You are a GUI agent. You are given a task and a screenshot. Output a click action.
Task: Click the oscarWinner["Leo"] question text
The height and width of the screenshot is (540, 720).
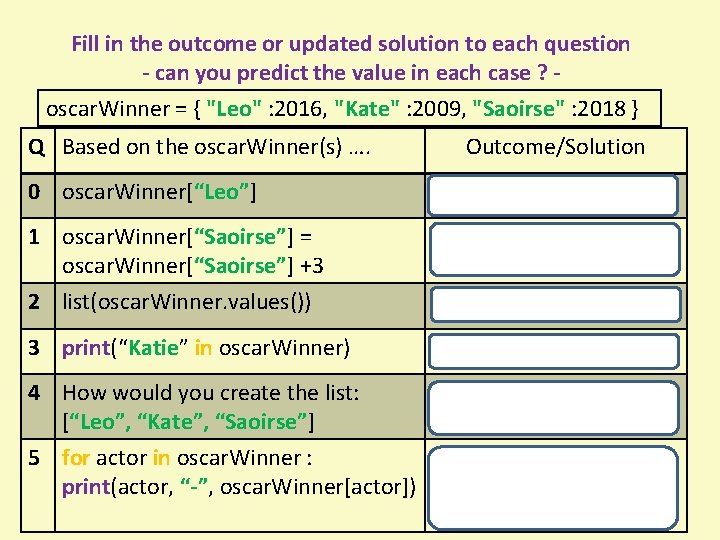(x=159, y=192)
